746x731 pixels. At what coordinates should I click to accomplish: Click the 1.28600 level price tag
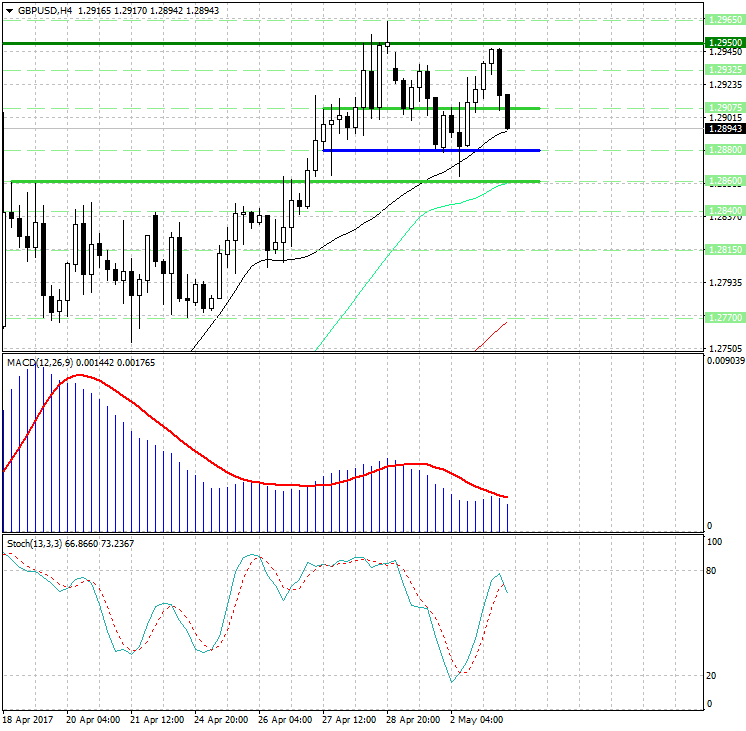point(725,180)
